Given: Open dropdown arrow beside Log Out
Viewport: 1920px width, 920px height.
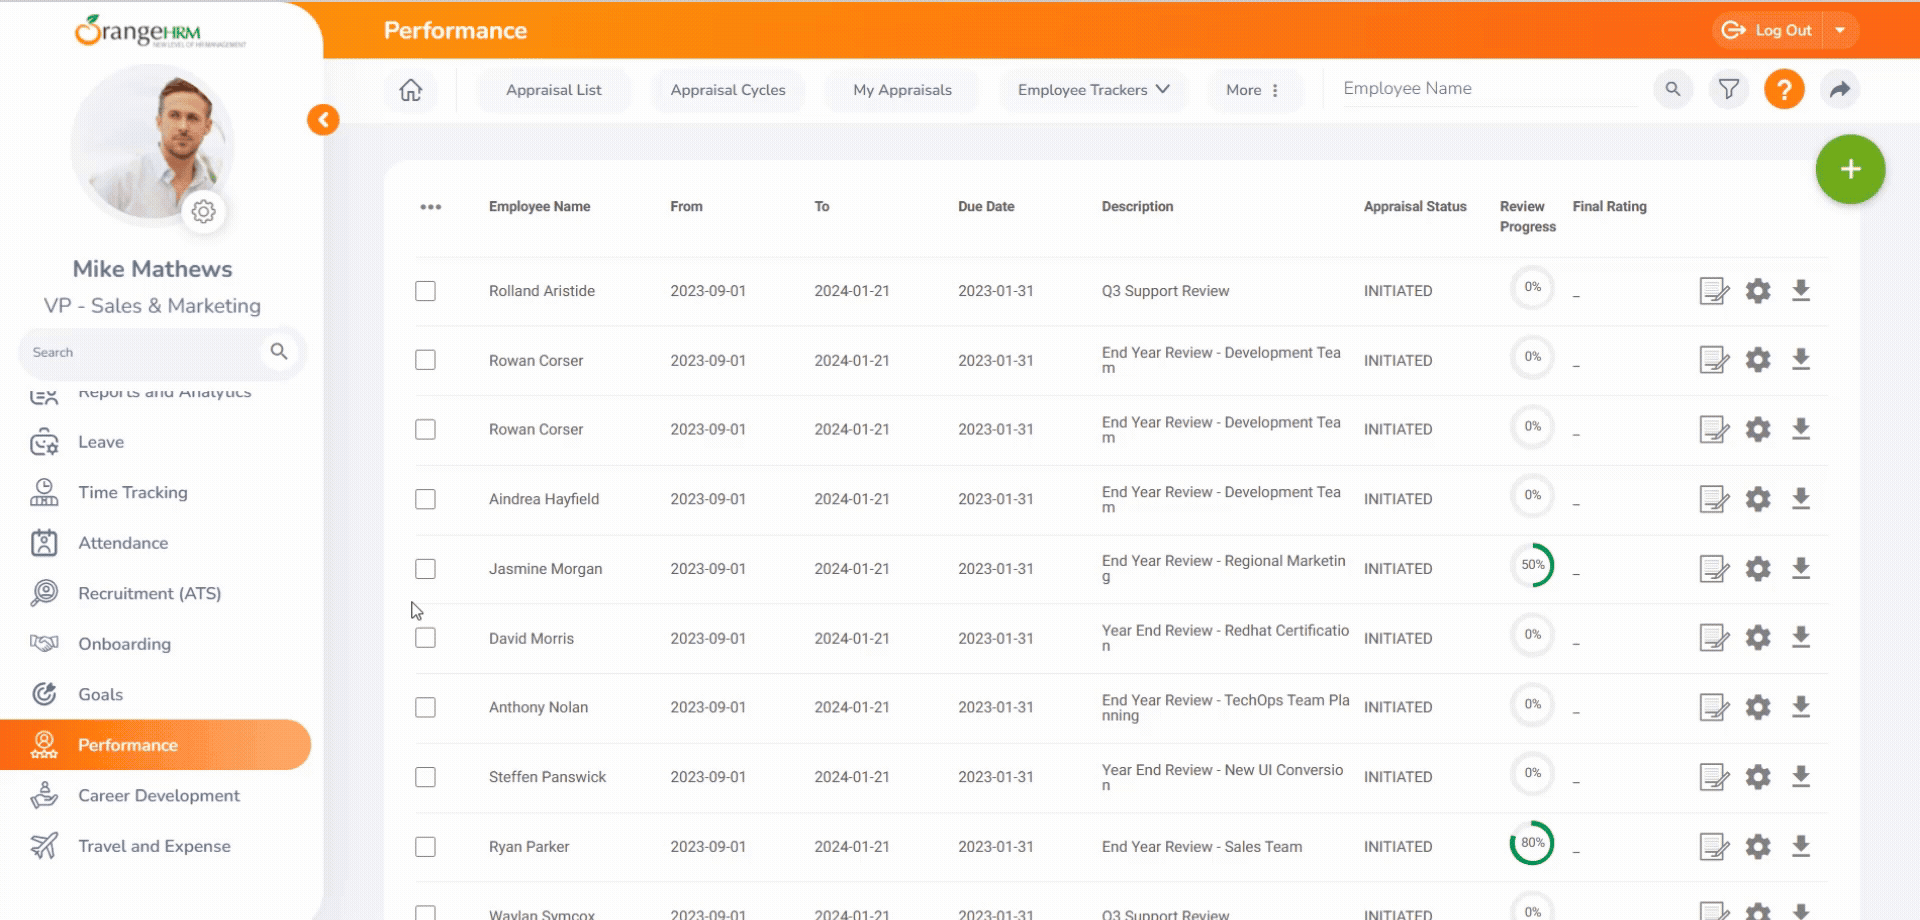Looking at the screenshot, I should (1839, 30).
